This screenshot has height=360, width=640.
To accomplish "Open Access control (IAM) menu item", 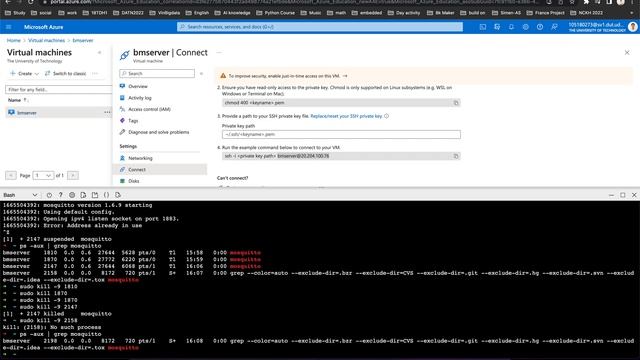I will [x=149, y=109].
